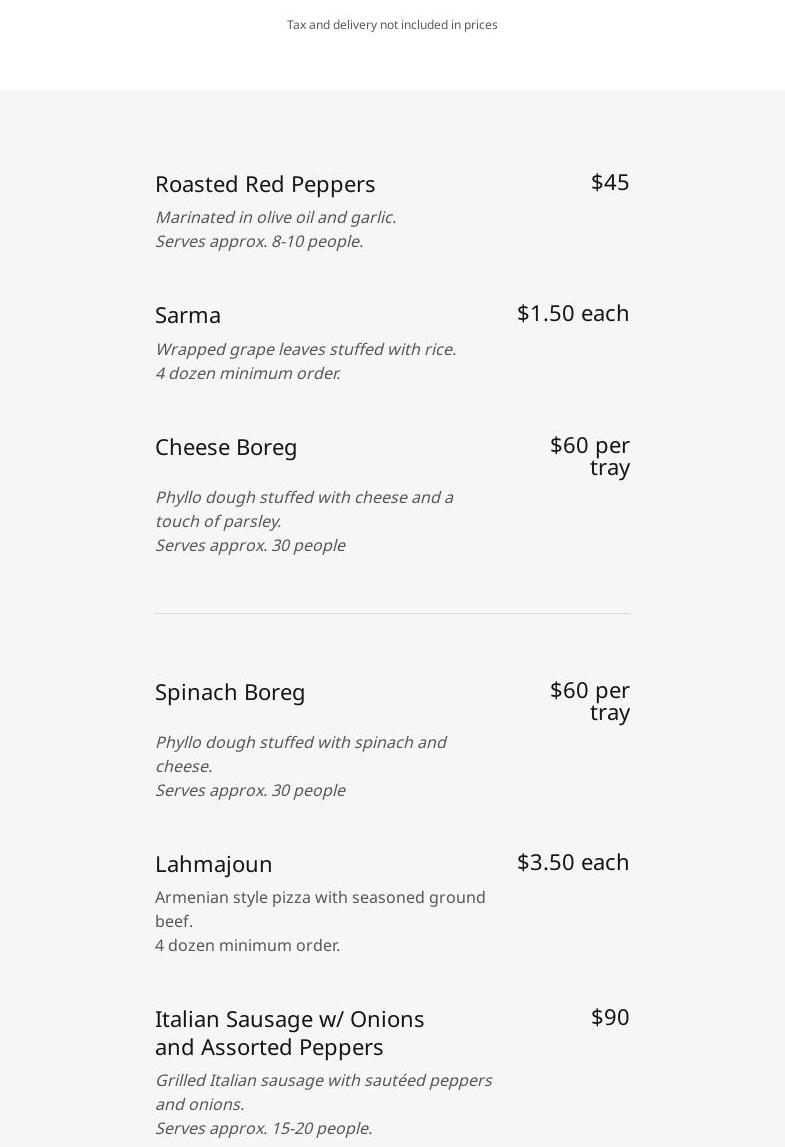Click the $90 price for Italian Sausage
This screenshot has height=1147, width=785.
610,1017
